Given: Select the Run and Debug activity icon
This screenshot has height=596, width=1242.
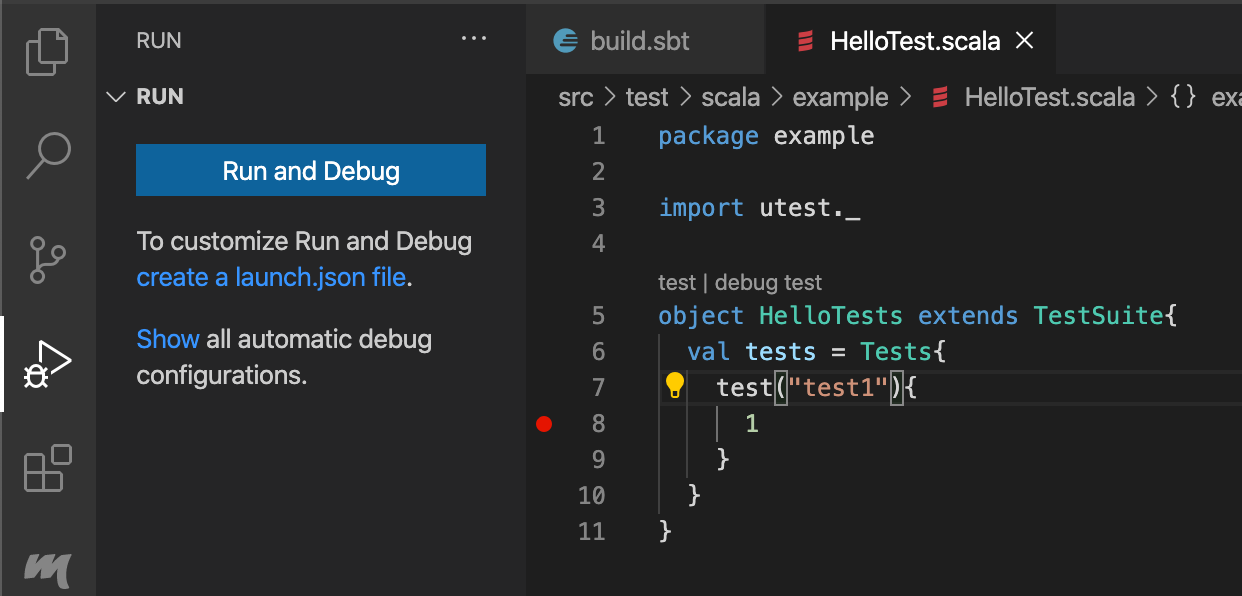Looking at the screenshot, I should 47,364.
